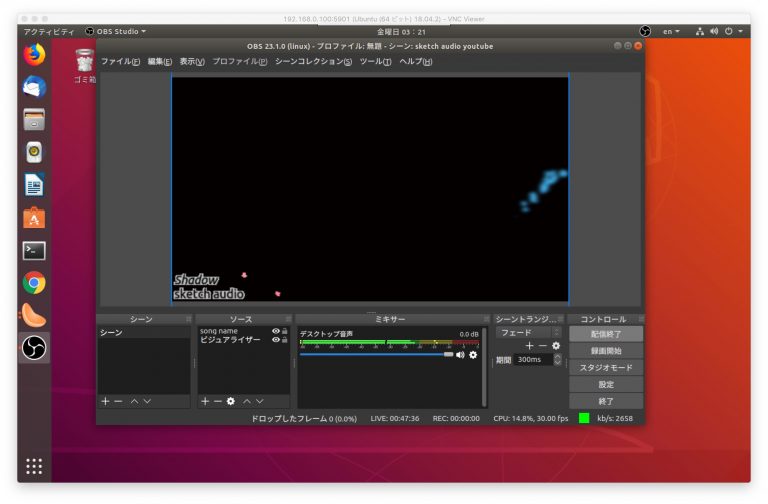768x504 pixels.
Task: Move the scene up with the arrow
Action: [134, 401]
